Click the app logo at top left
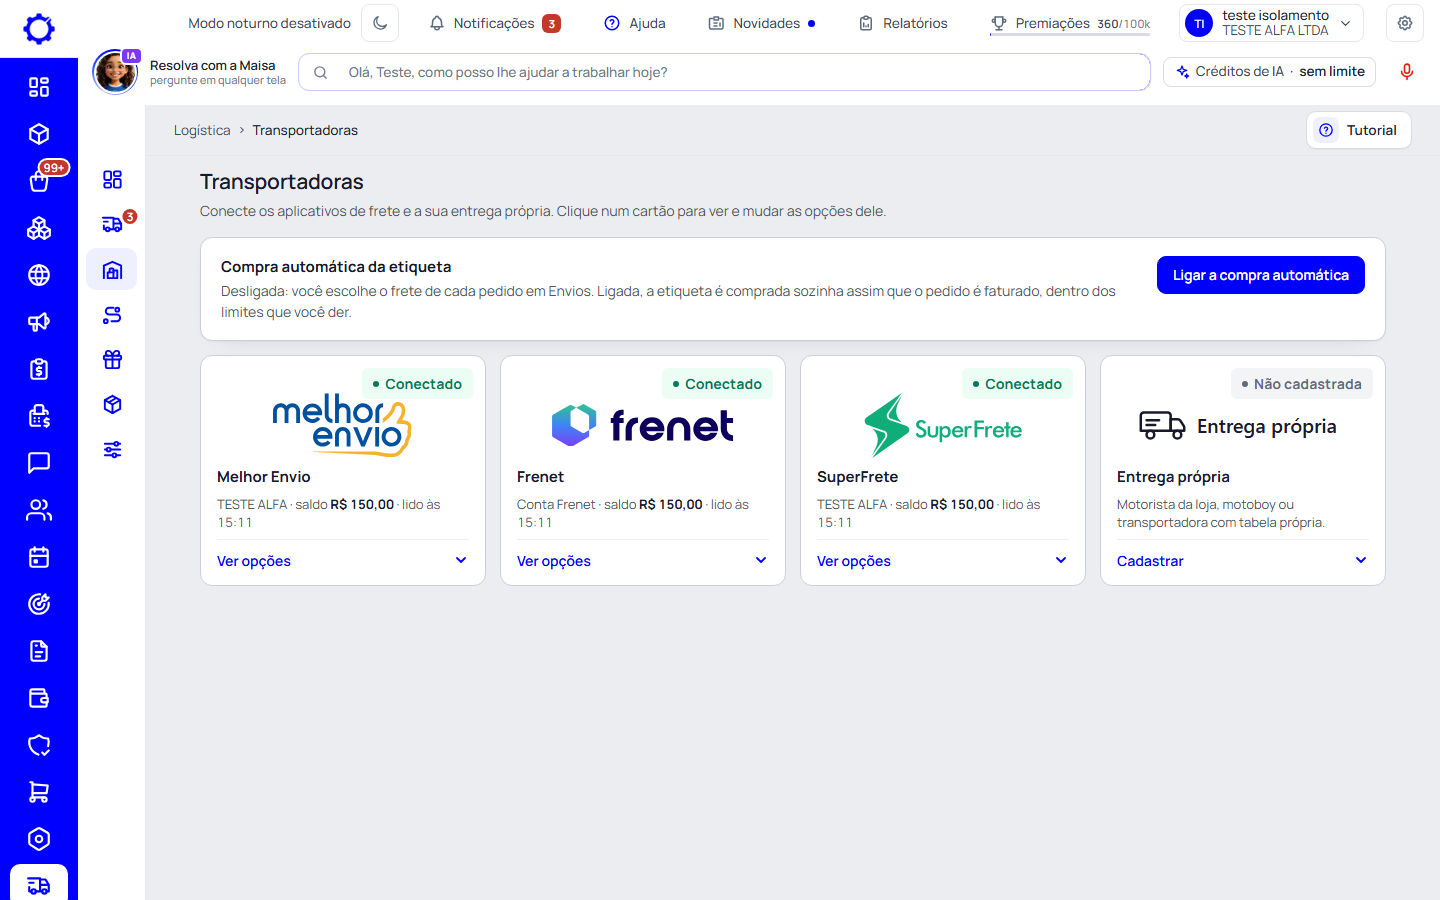1440x900 pixels. 39,29
